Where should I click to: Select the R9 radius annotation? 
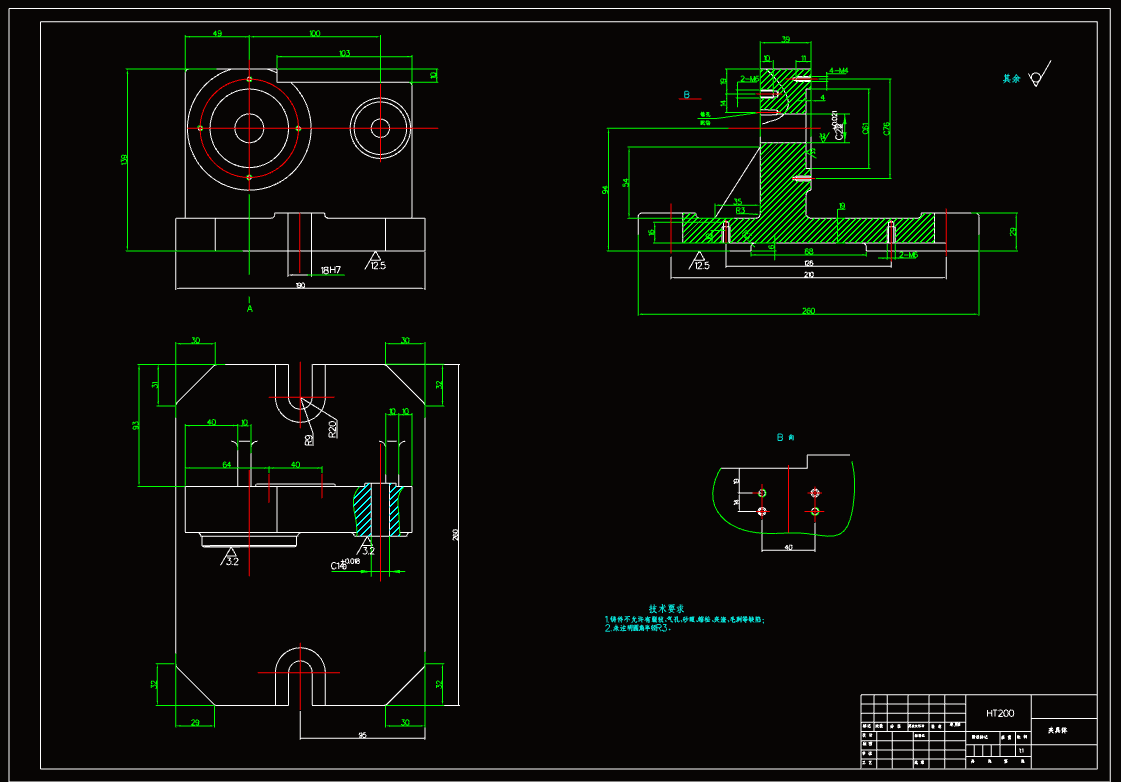coord(309,440)
